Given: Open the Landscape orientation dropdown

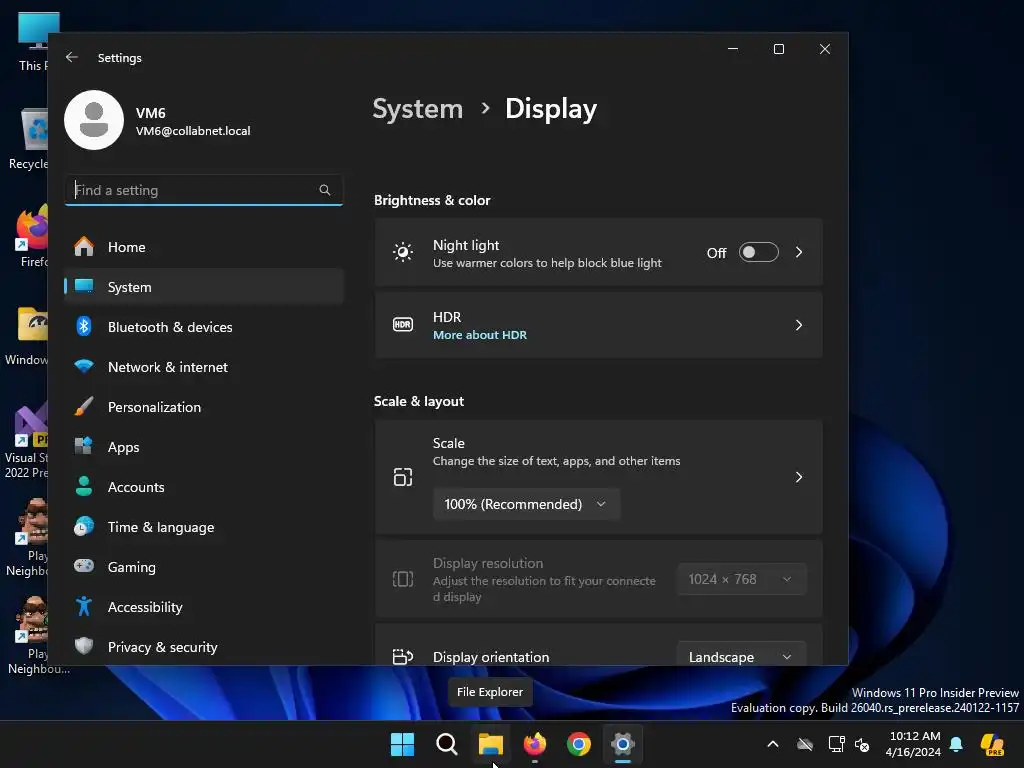Looking at the screenshot, I should [x=742, y=654].
